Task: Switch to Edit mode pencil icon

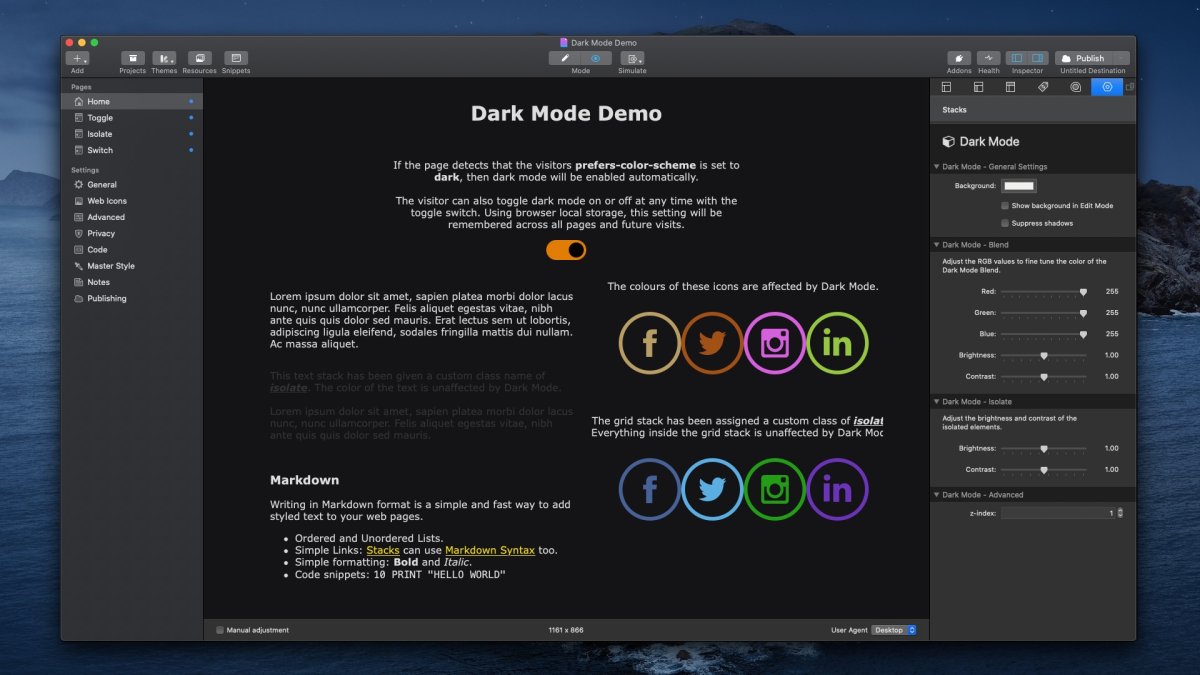Action: pyautogui.click(x=565, y=58)
